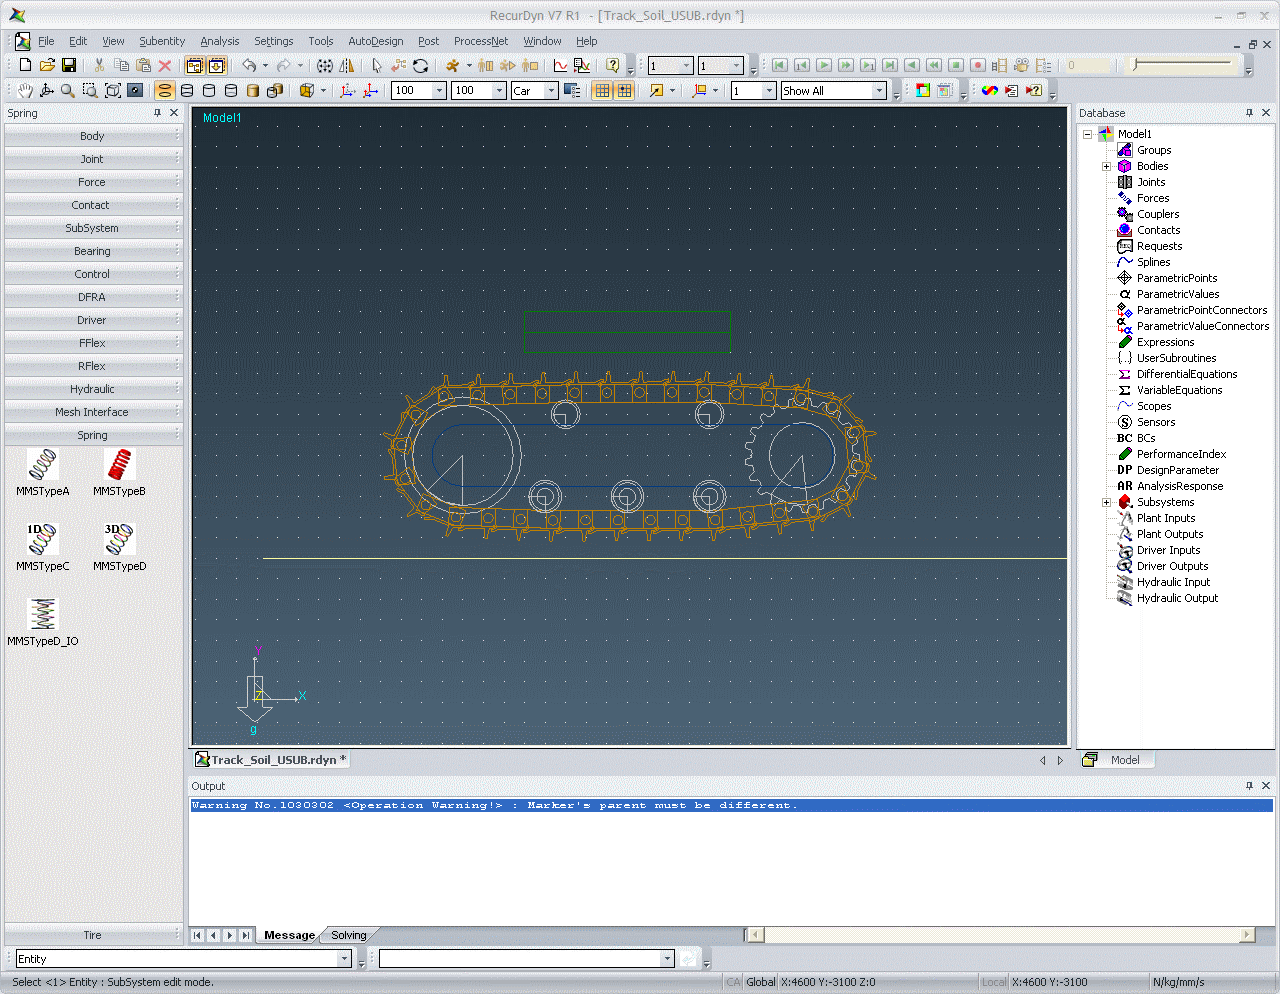
Task: Open the Analysis menu
Action: [x=219, y=41]
